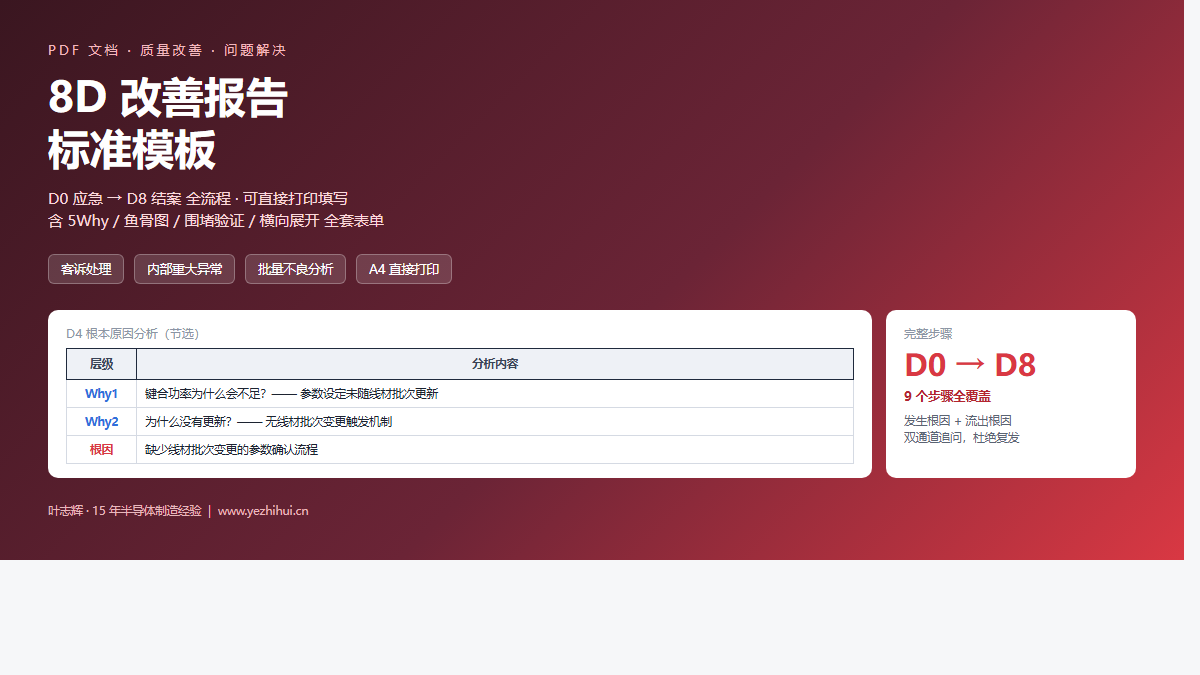Click the A4 直接打印 tag
The image size is (1200, 675).
click(x=404, y=269)
